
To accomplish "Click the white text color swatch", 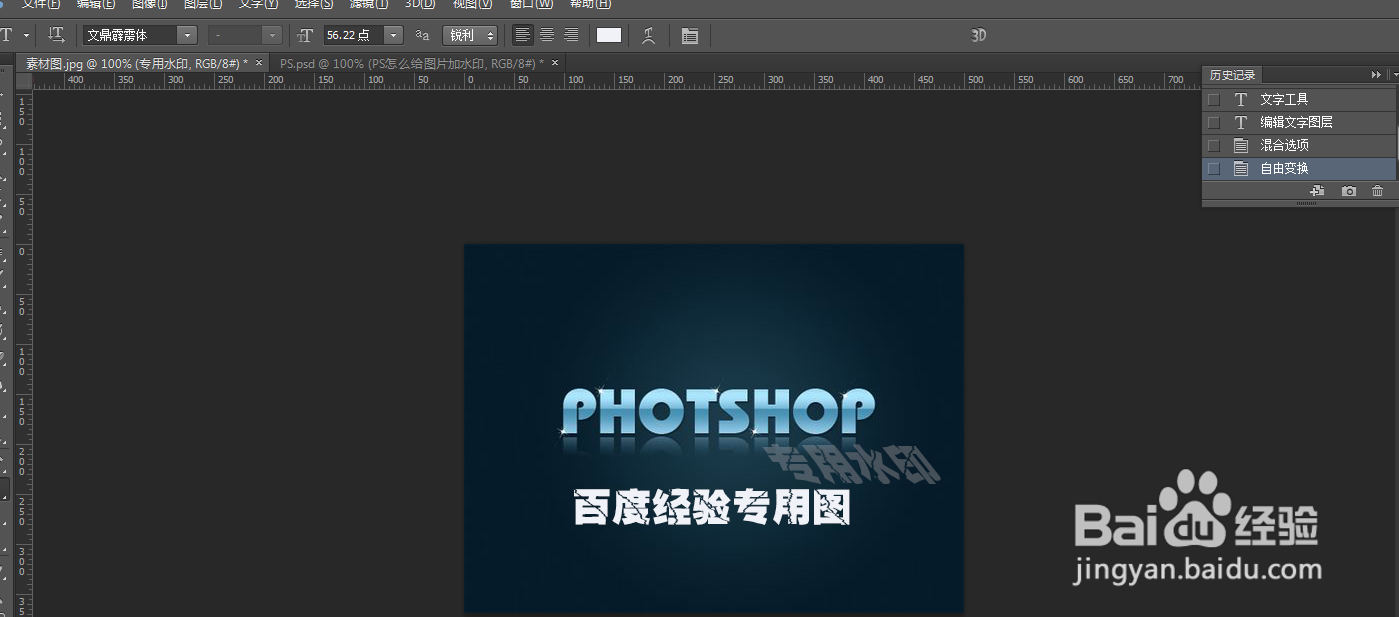I will (x=608, y=35).
